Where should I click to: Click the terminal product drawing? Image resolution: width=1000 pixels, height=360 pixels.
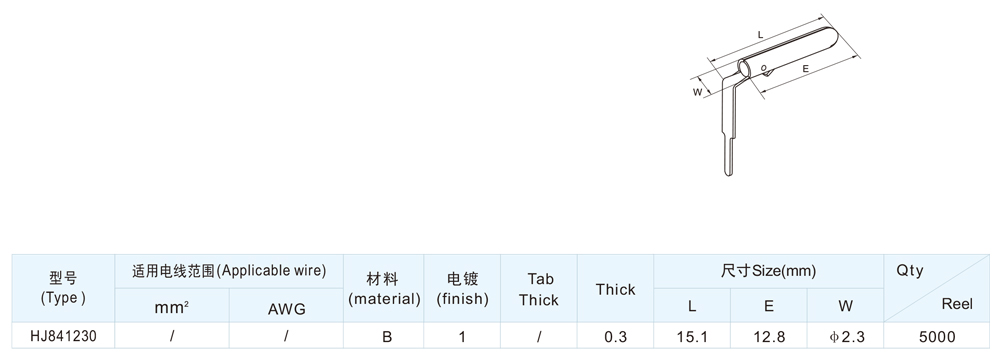pos(774,100)
